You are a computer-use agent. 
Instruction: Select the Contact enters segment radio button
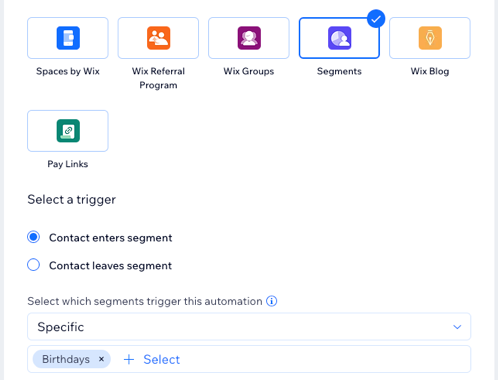33,237
